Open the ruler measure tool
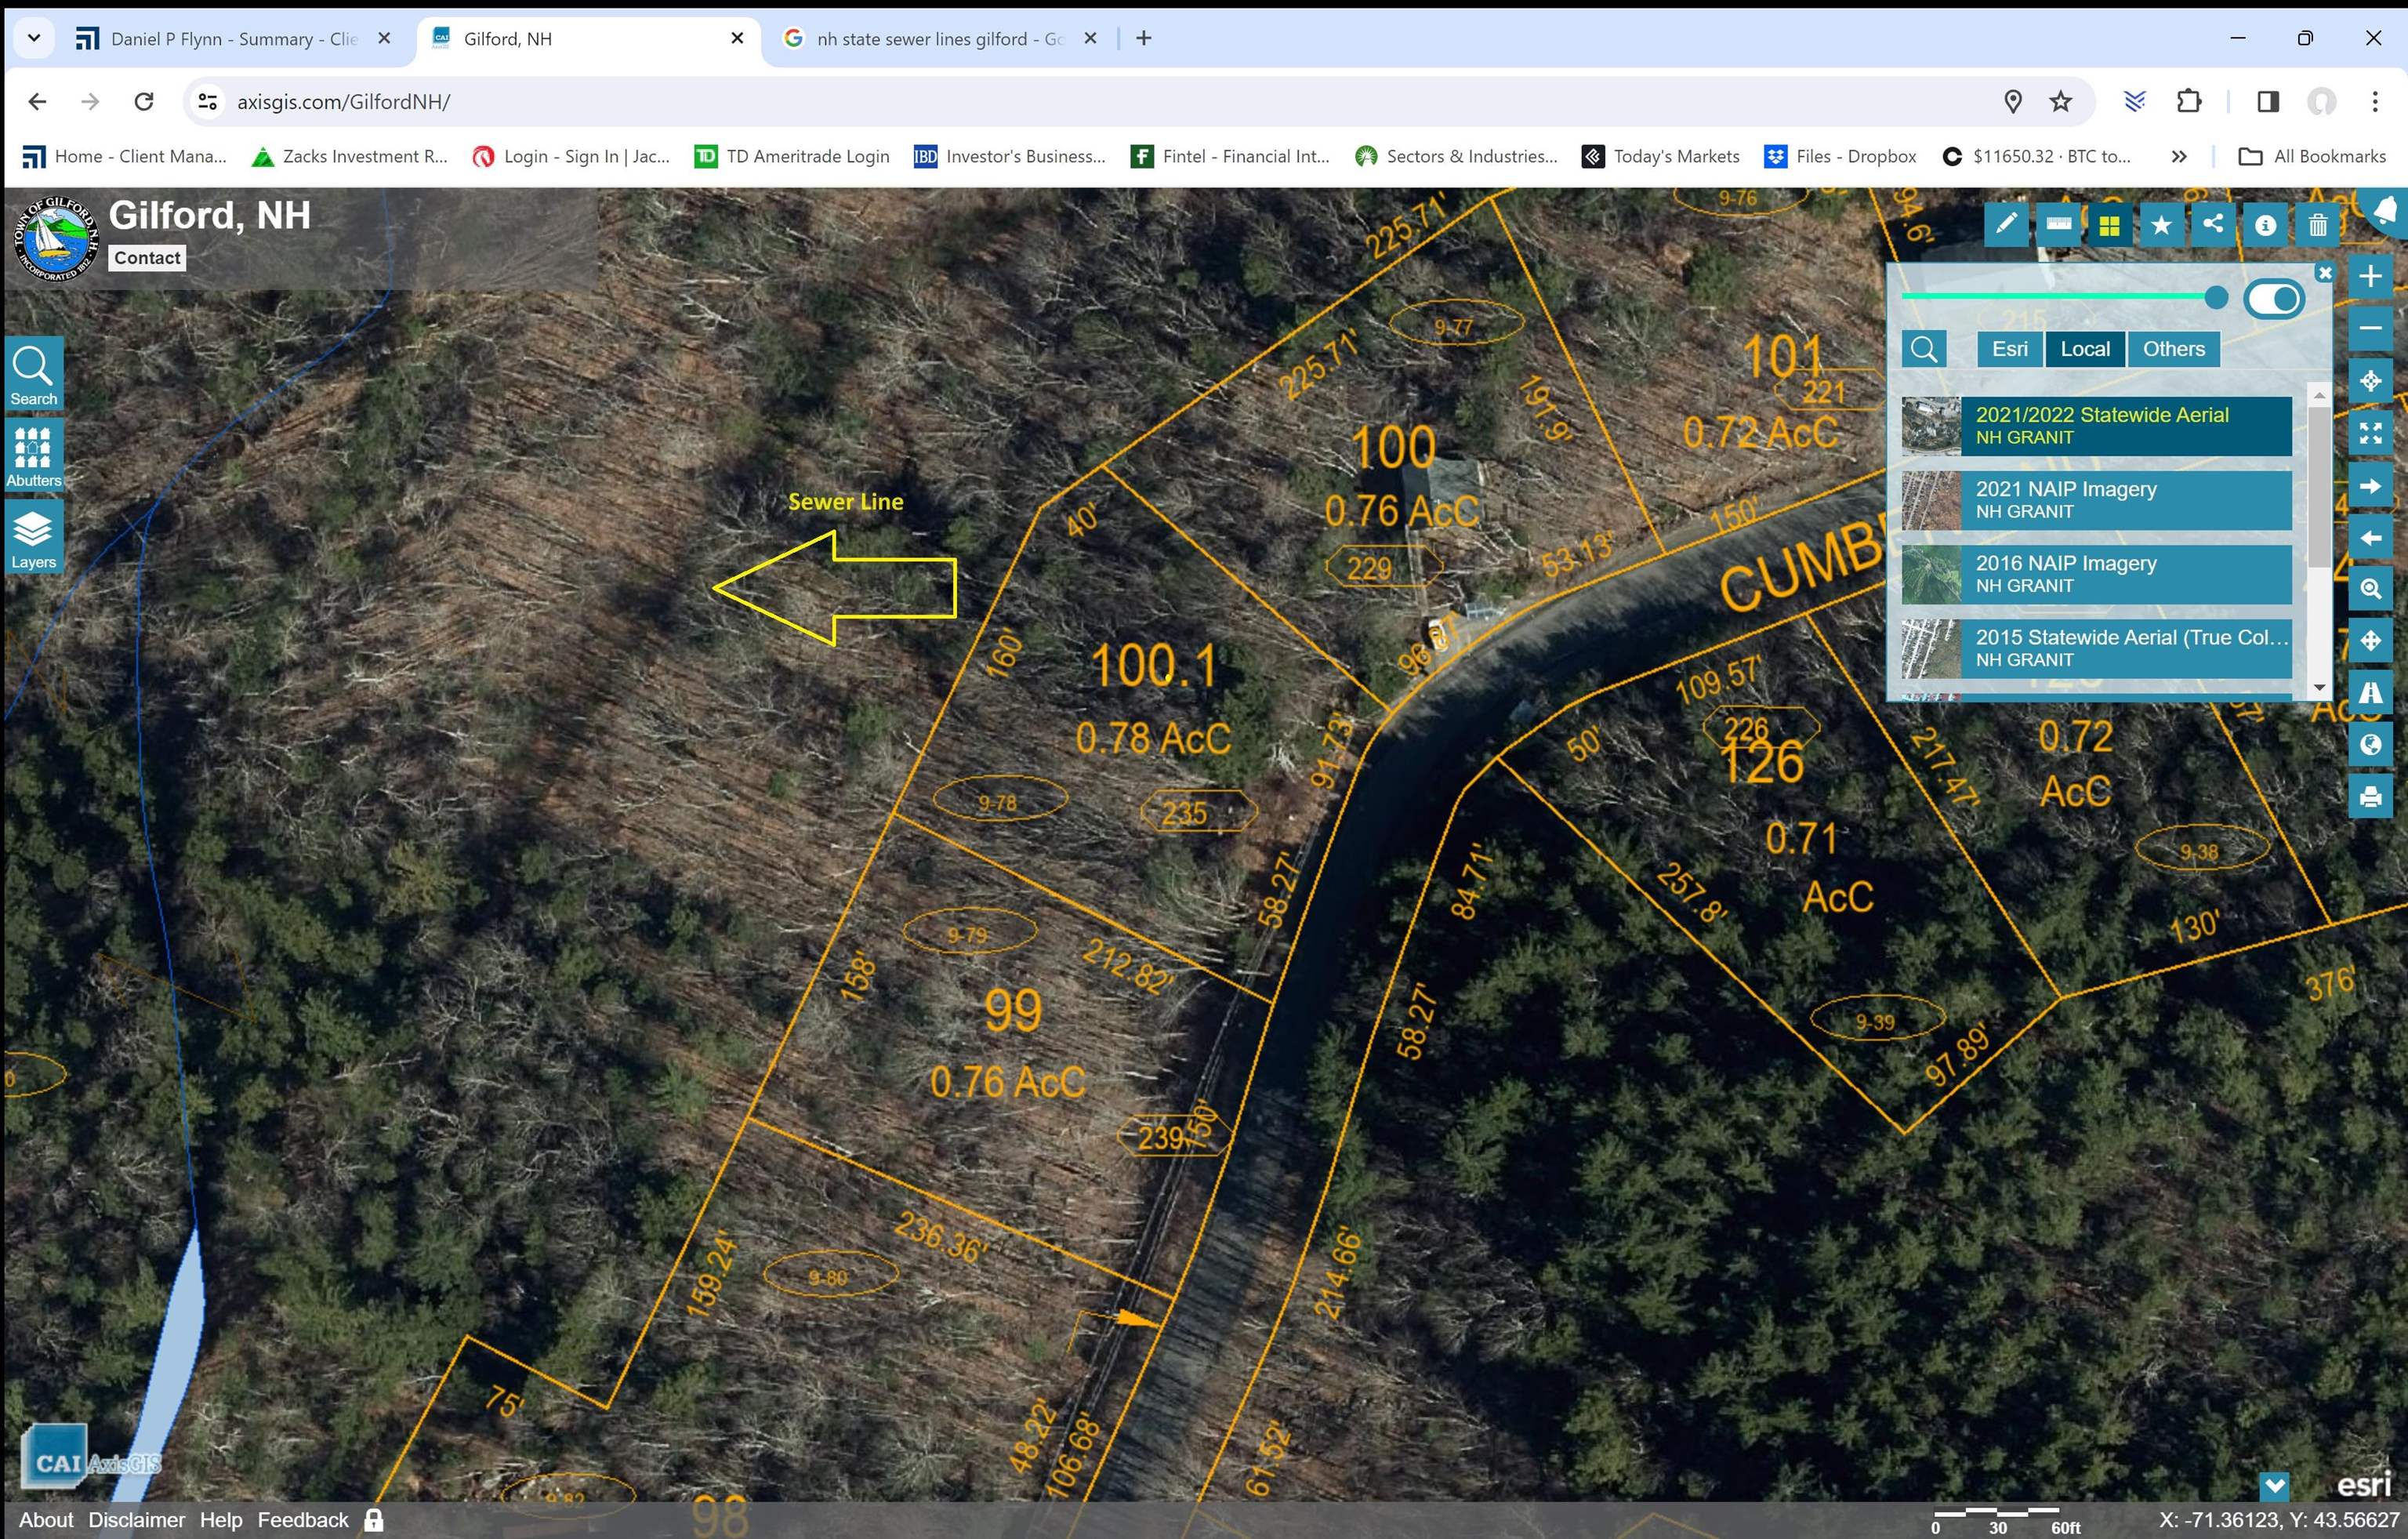 [2058, 225]
